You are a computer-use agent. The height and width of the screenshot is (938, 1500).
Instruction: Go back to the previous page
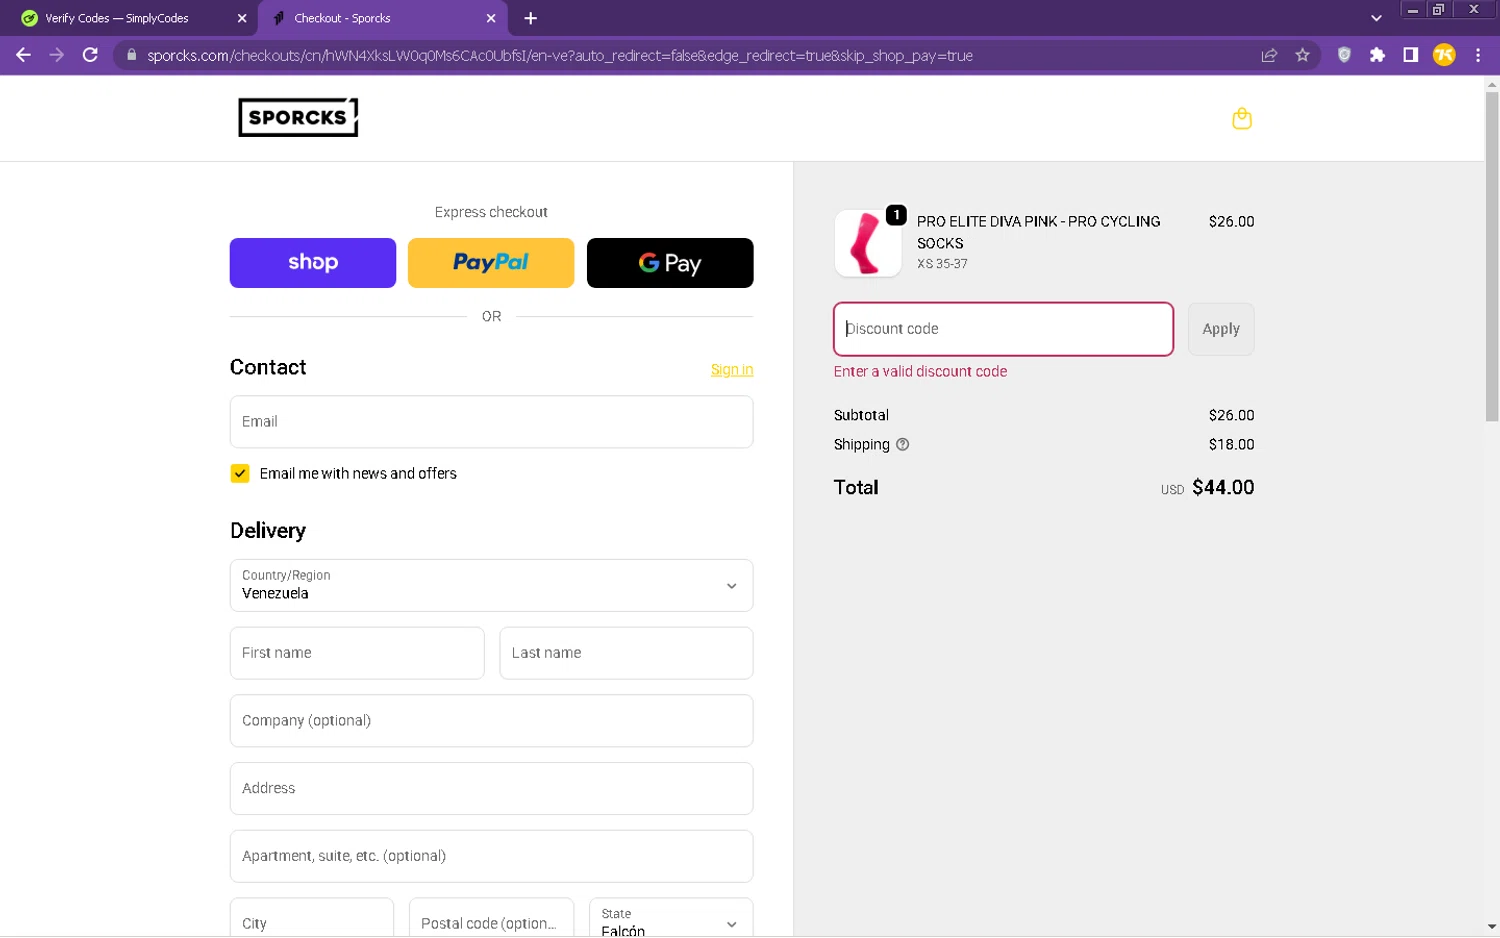(x=23, y=55)
